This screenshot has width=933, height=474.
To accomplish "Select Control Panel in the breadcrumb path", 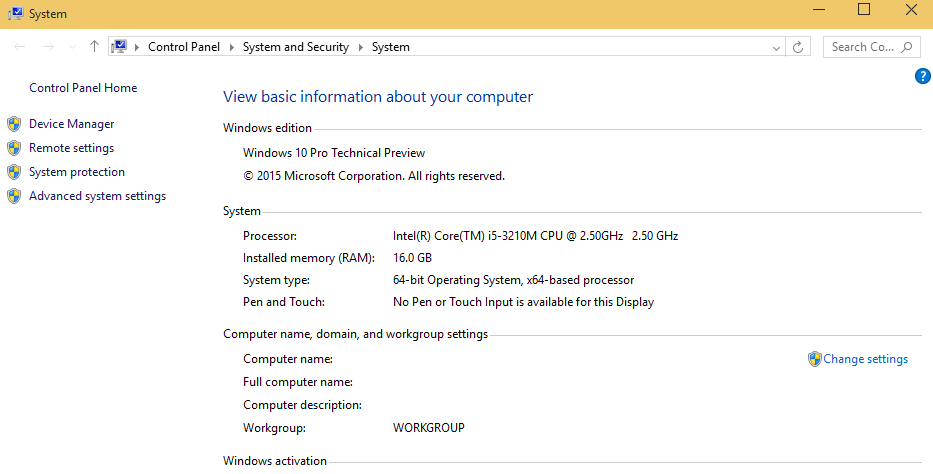I will click(x=185, y=47).
